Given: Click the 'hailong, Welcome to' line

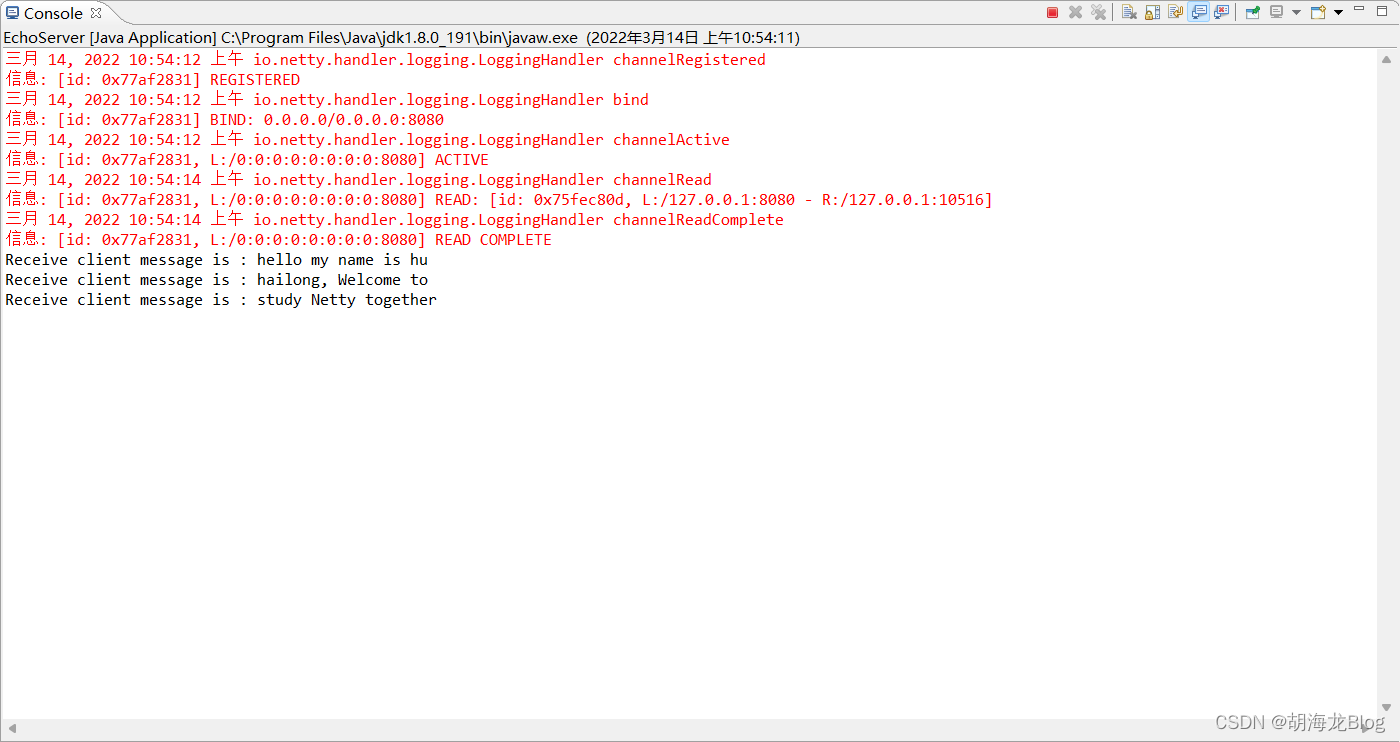Looking at the screenshot, I should 216,279.
